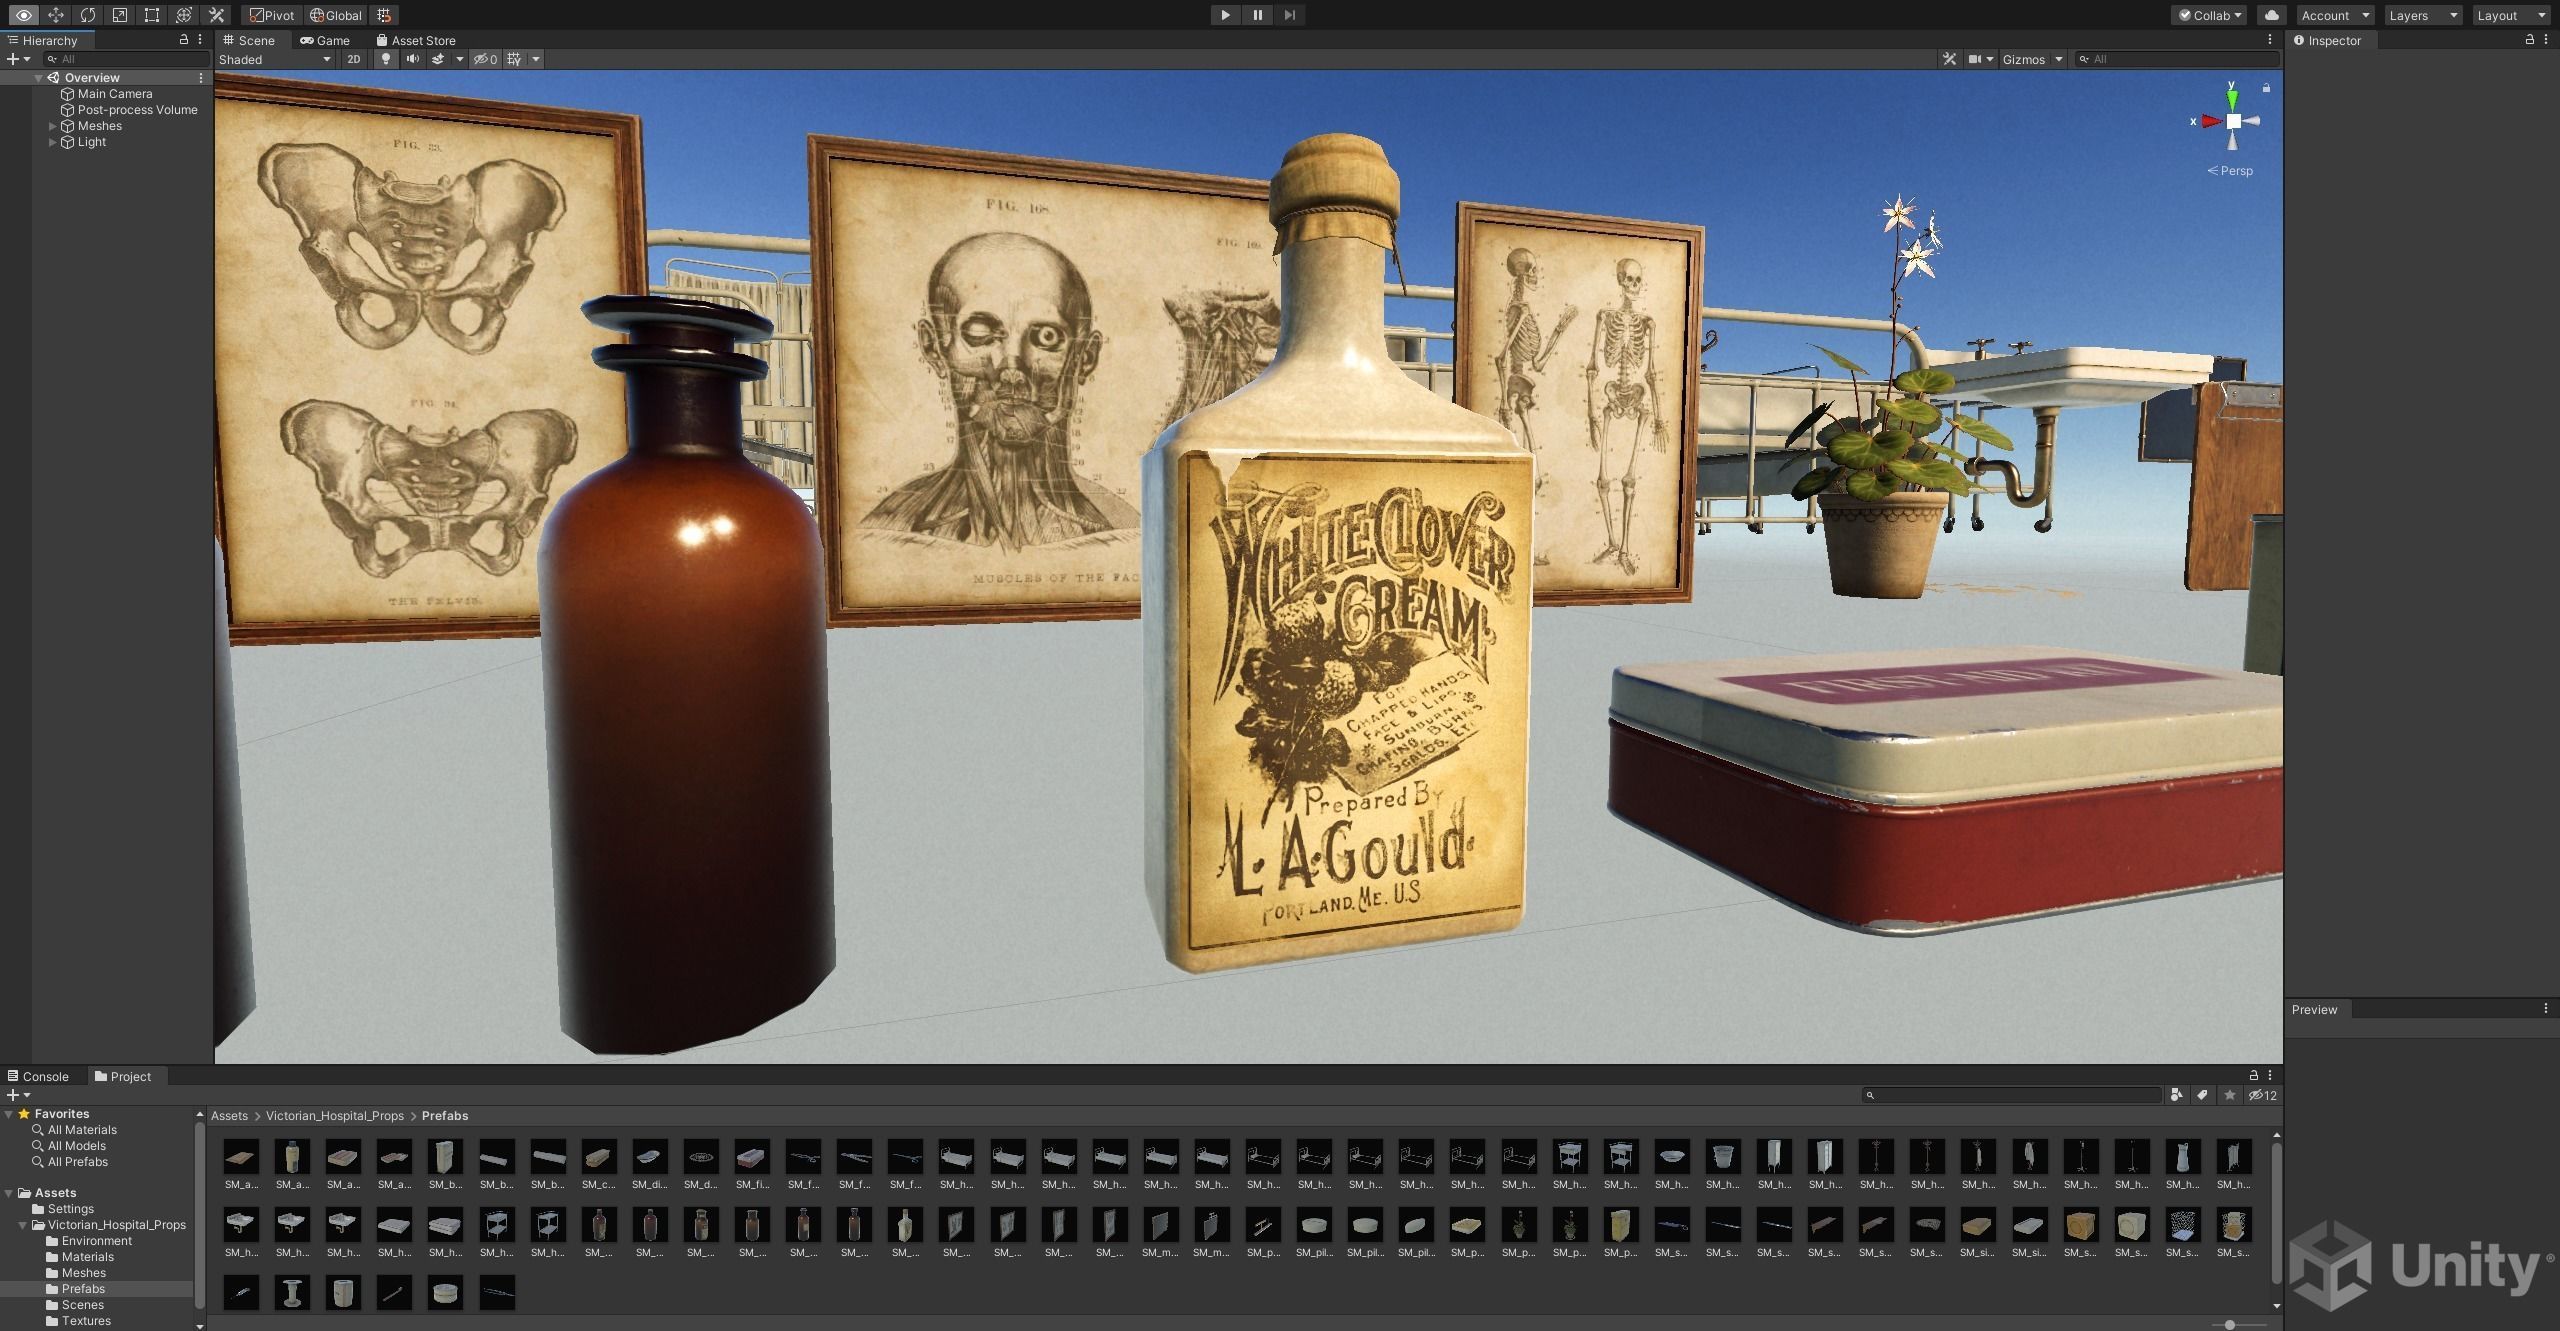Switch to the Scene tab
The height and width of the screenshot is (1331, 2560).
tap(249, 40)
